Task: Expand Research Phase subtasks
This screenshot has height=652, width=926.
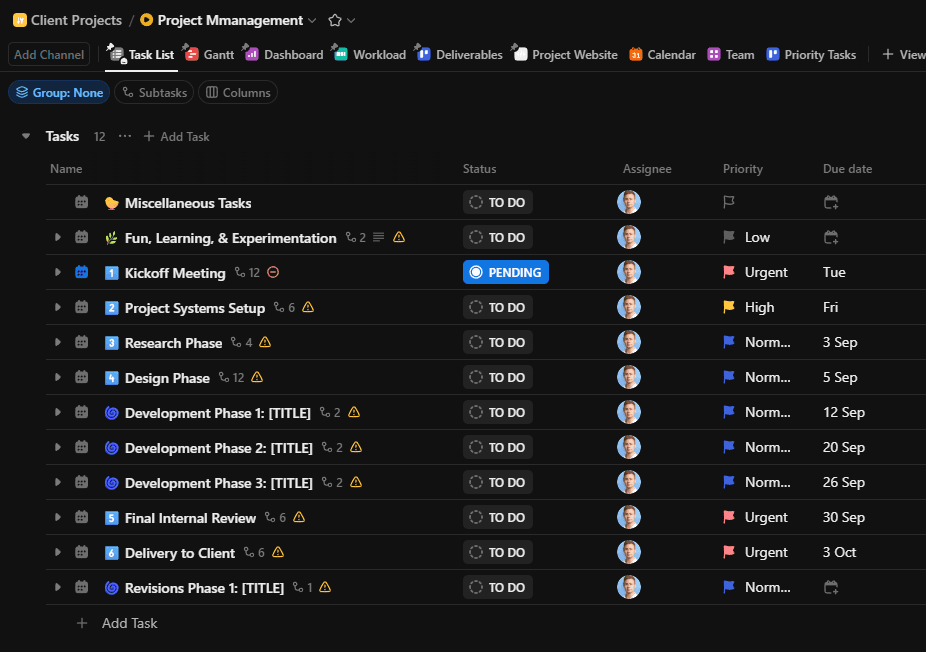Action: coord(58,342)
